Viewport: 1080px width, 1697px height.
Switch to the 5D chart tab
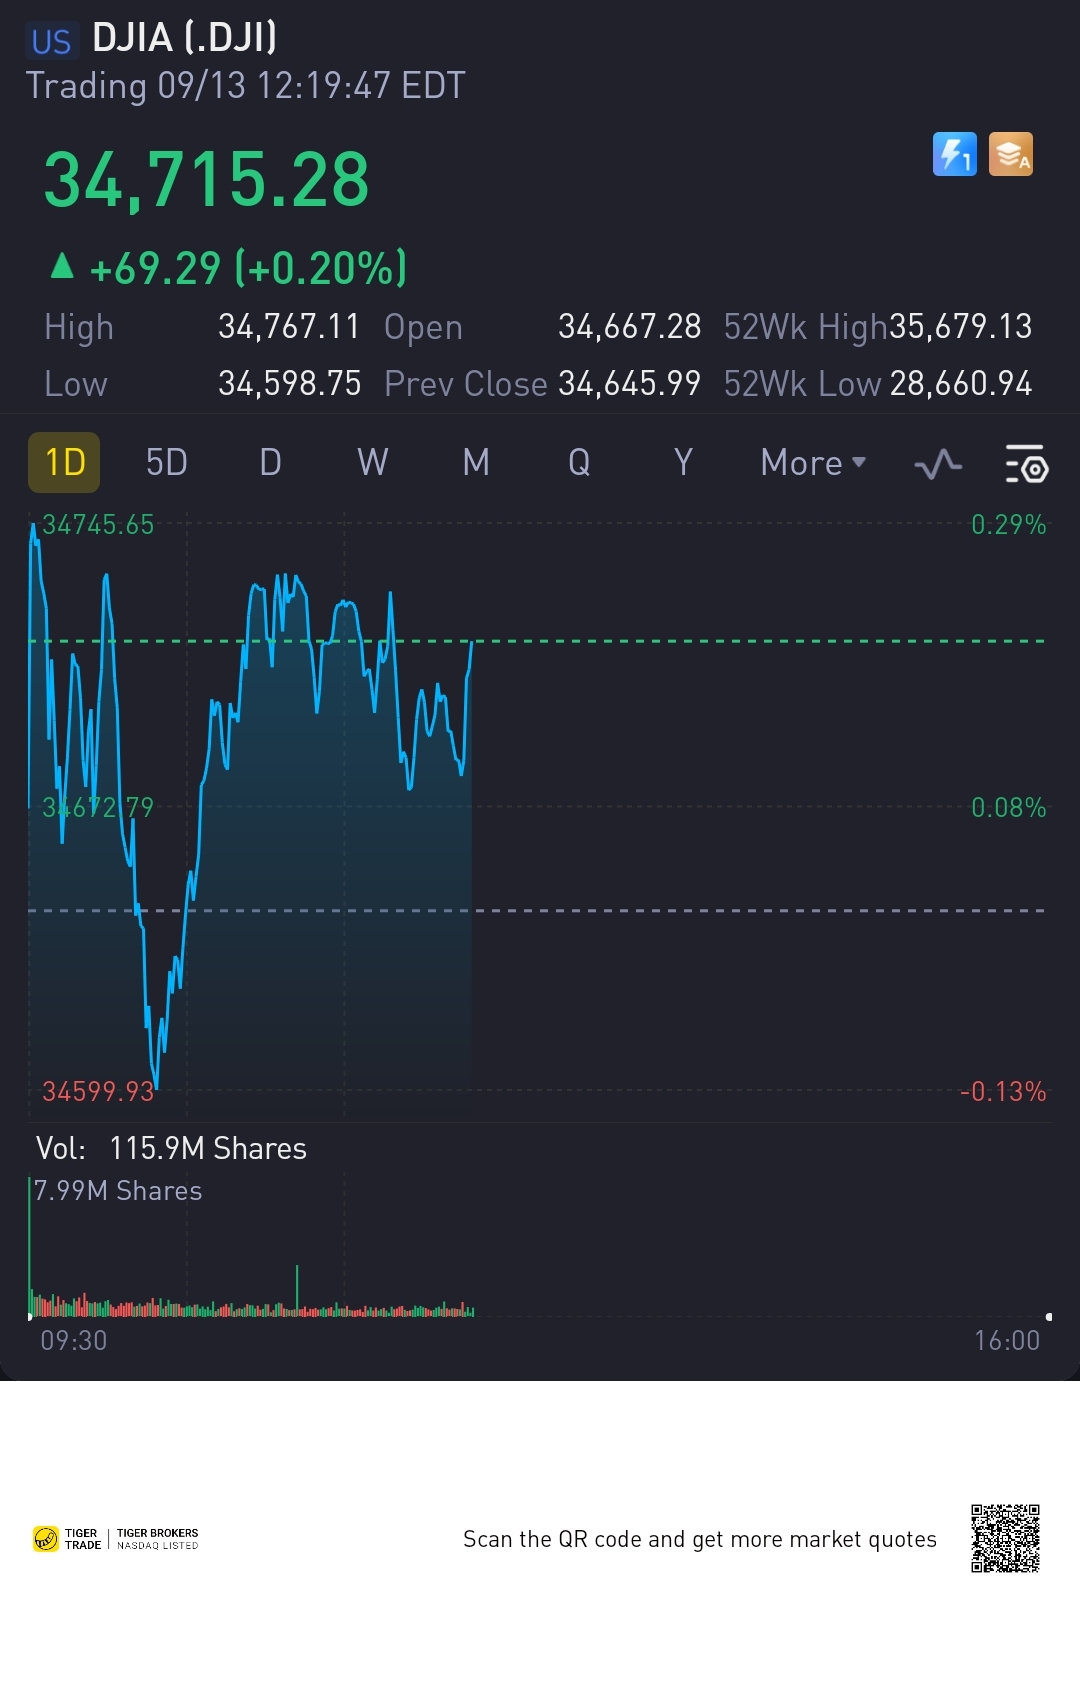coord(167,463)
